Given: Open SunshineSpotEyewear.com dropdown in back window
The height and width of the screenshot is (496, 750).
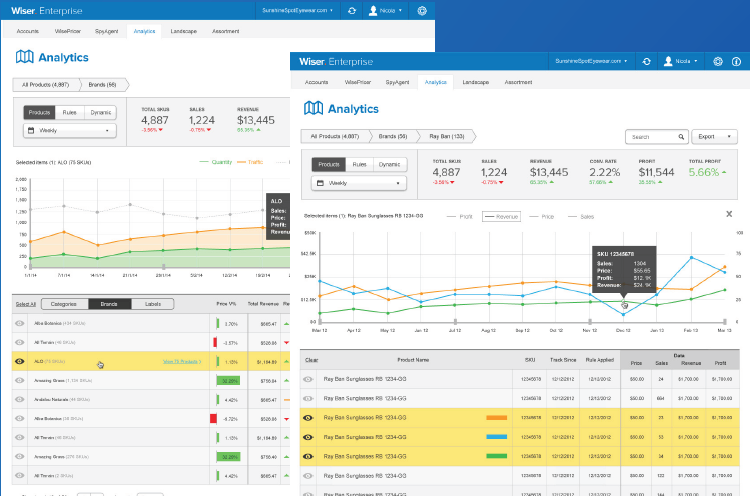Looking at the screenshot, I should tap(297, 11).
